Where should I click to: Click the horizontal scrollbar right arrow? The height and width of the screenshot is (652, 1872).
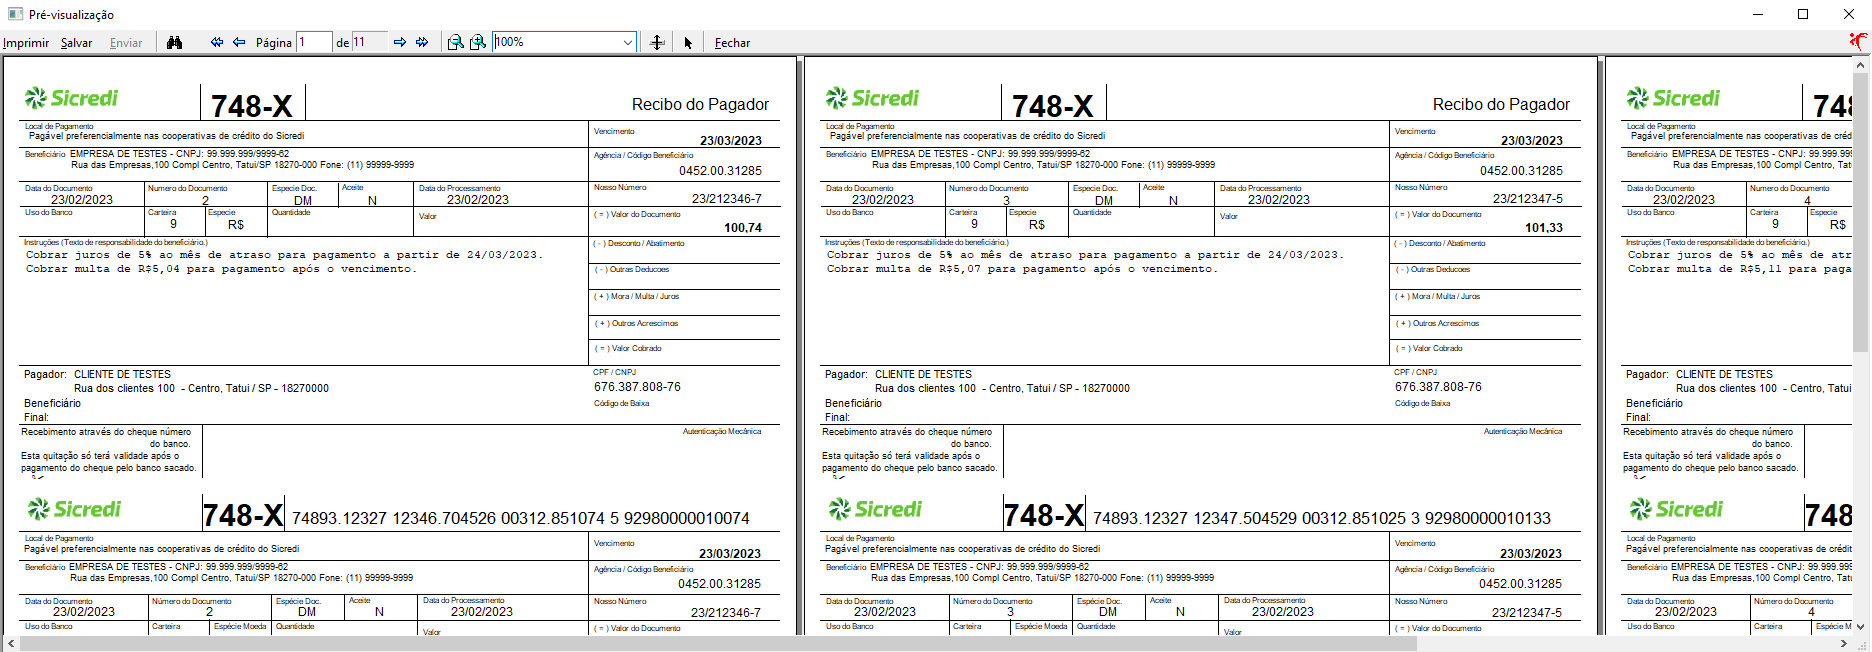click(x=1844, y=644)
